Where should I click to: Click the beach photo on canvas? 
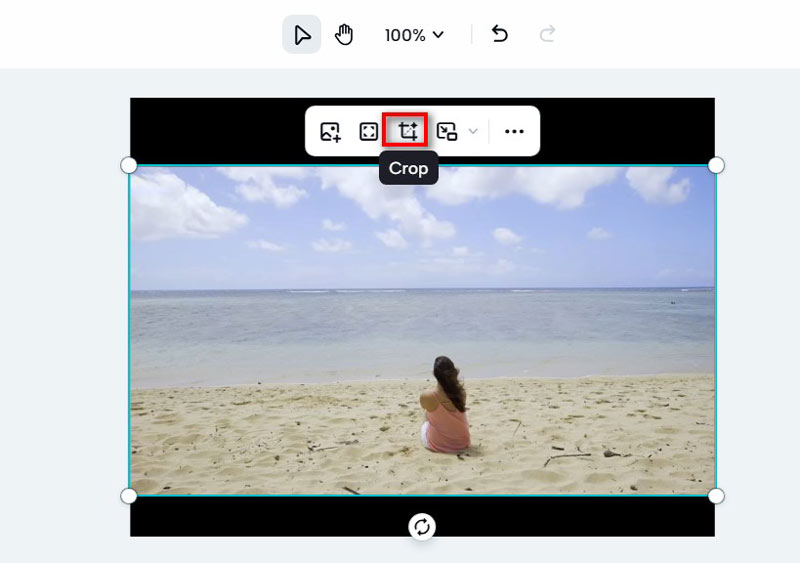click(422, 330)
